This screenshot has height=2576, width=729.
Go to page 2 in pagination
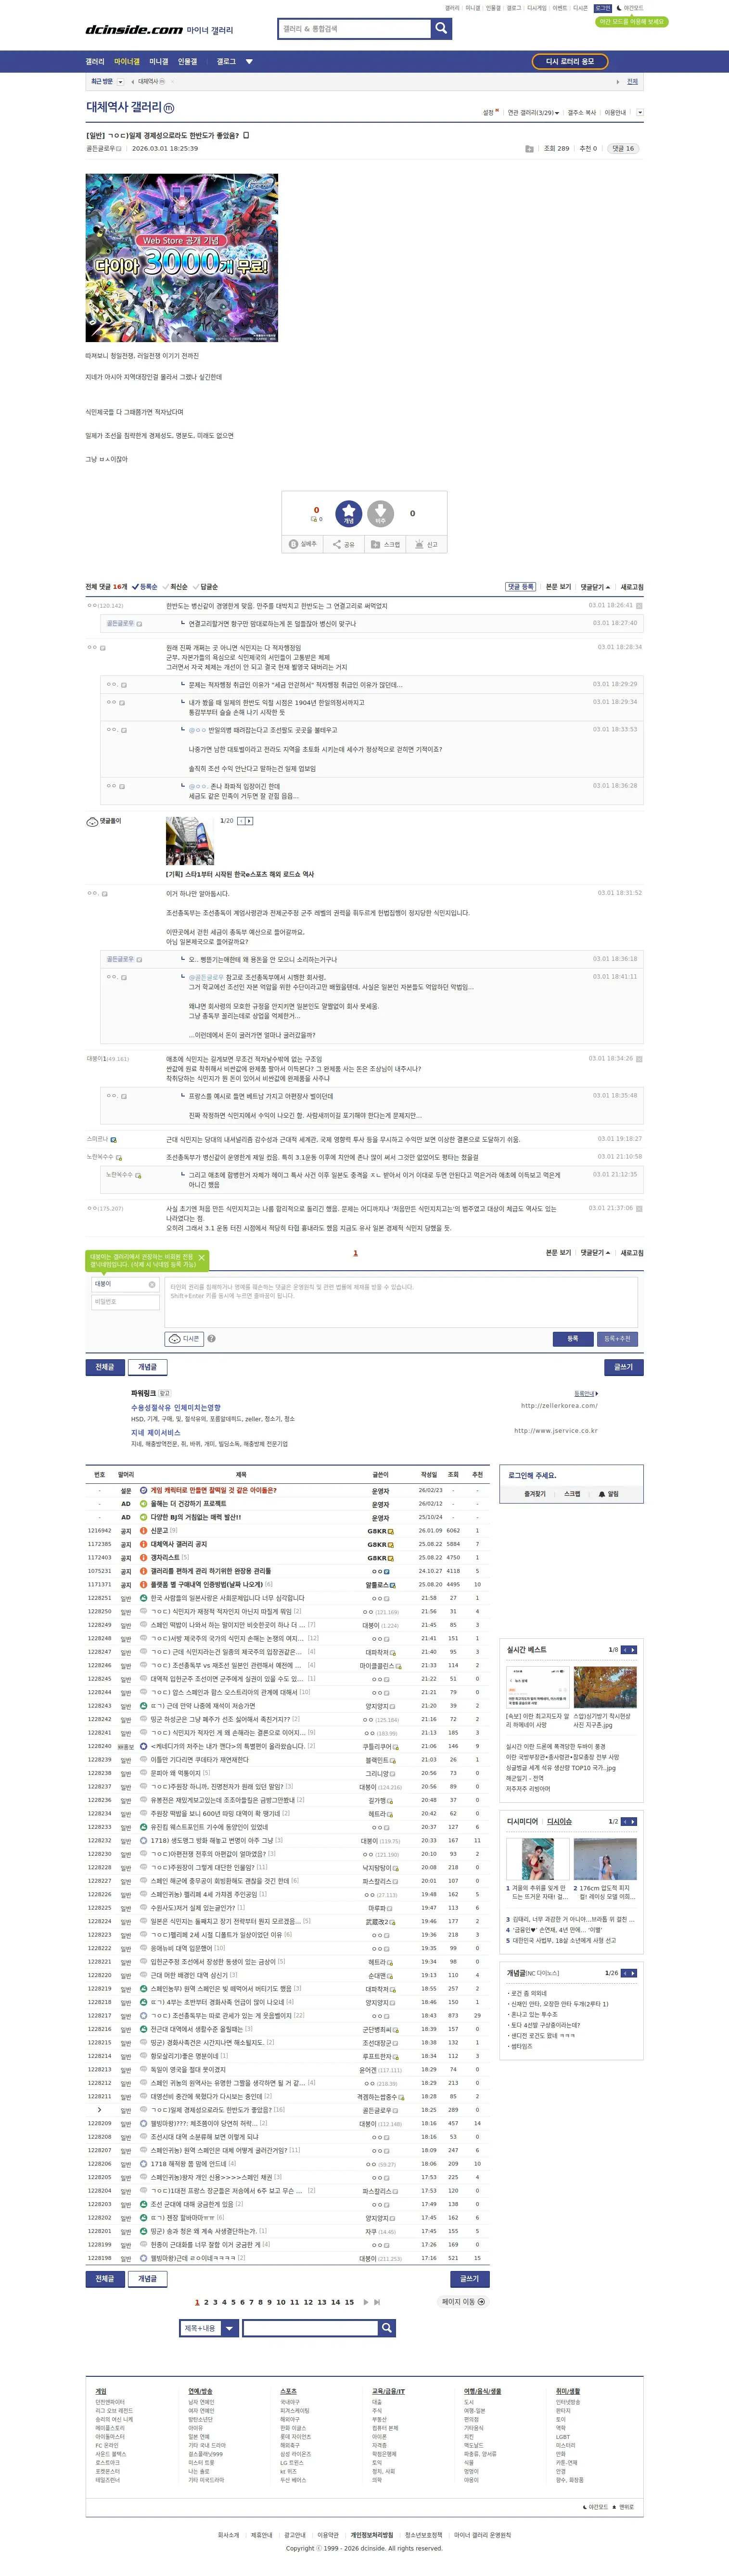click(206, 2302)
